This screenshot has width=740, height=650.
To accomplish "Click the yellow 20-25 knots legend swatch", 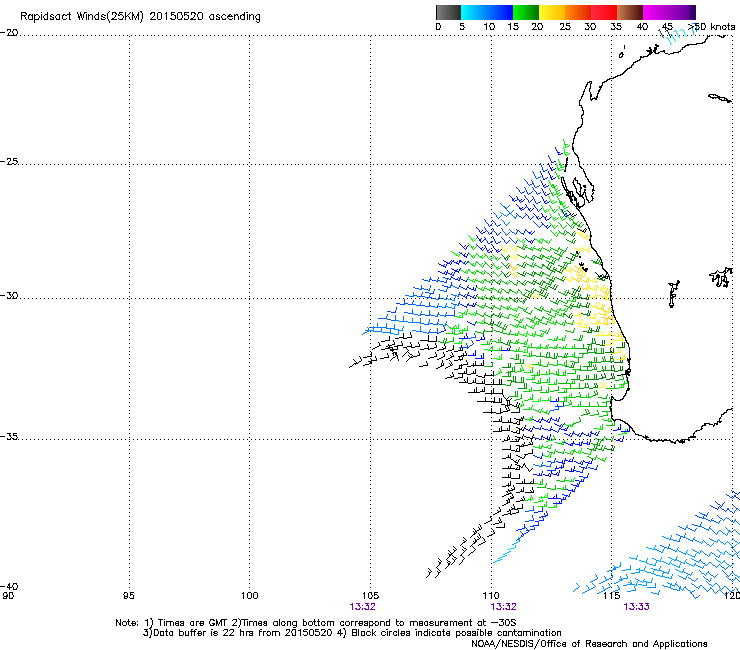I will (x=552, y=12).
